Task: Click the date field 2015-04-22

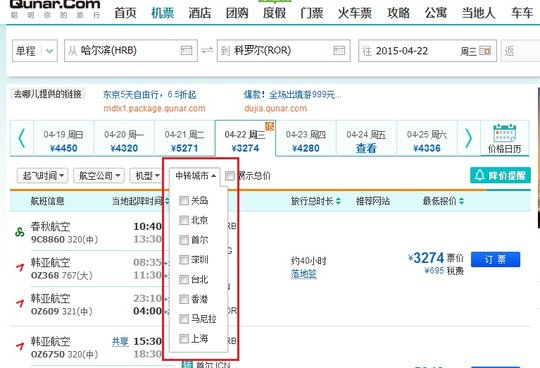Action: click(x=427, y=51)
